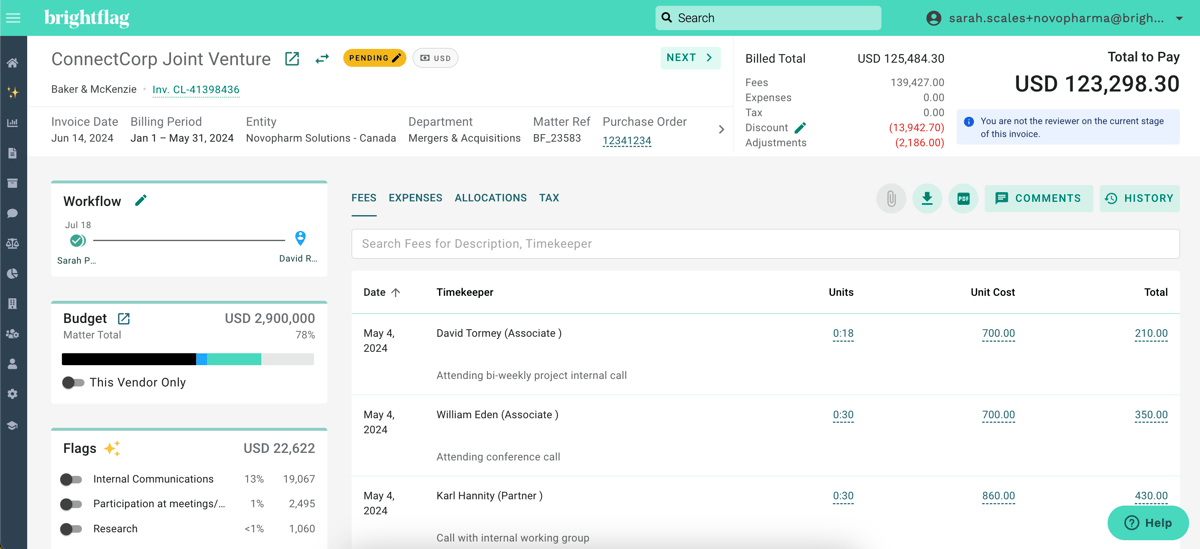Screen dimensions: 1200x549
Task: Click the USD currency chip
Action: (435, 58)
